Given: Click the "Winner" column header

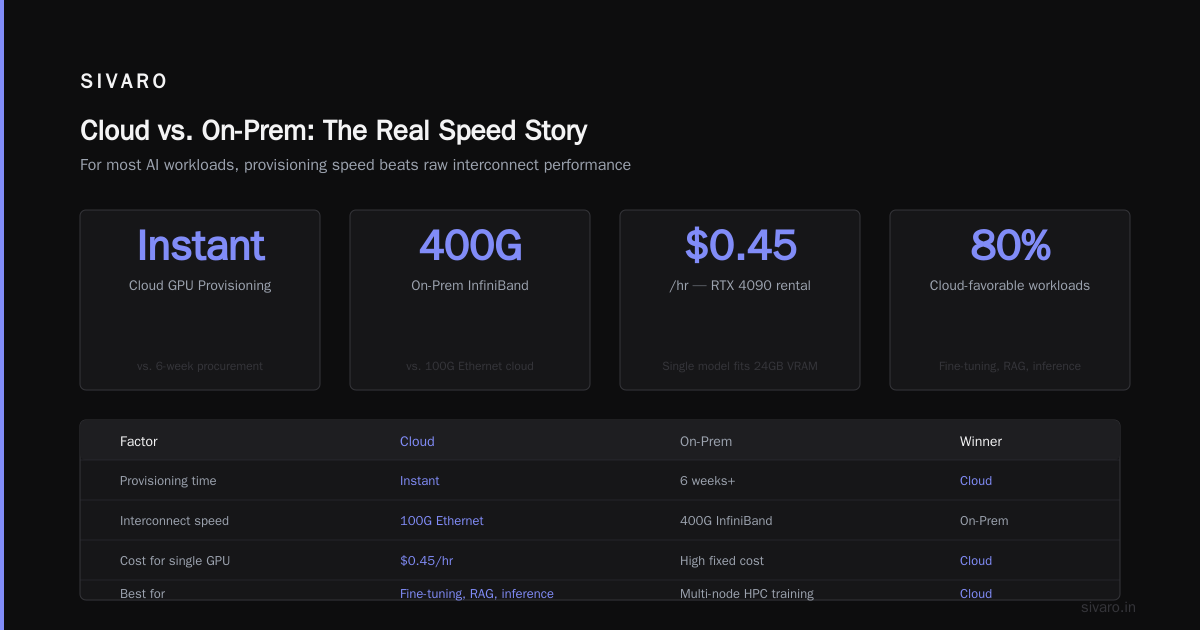Looking at the screenshot, I should pyautogui.click(x=981, y=441).
